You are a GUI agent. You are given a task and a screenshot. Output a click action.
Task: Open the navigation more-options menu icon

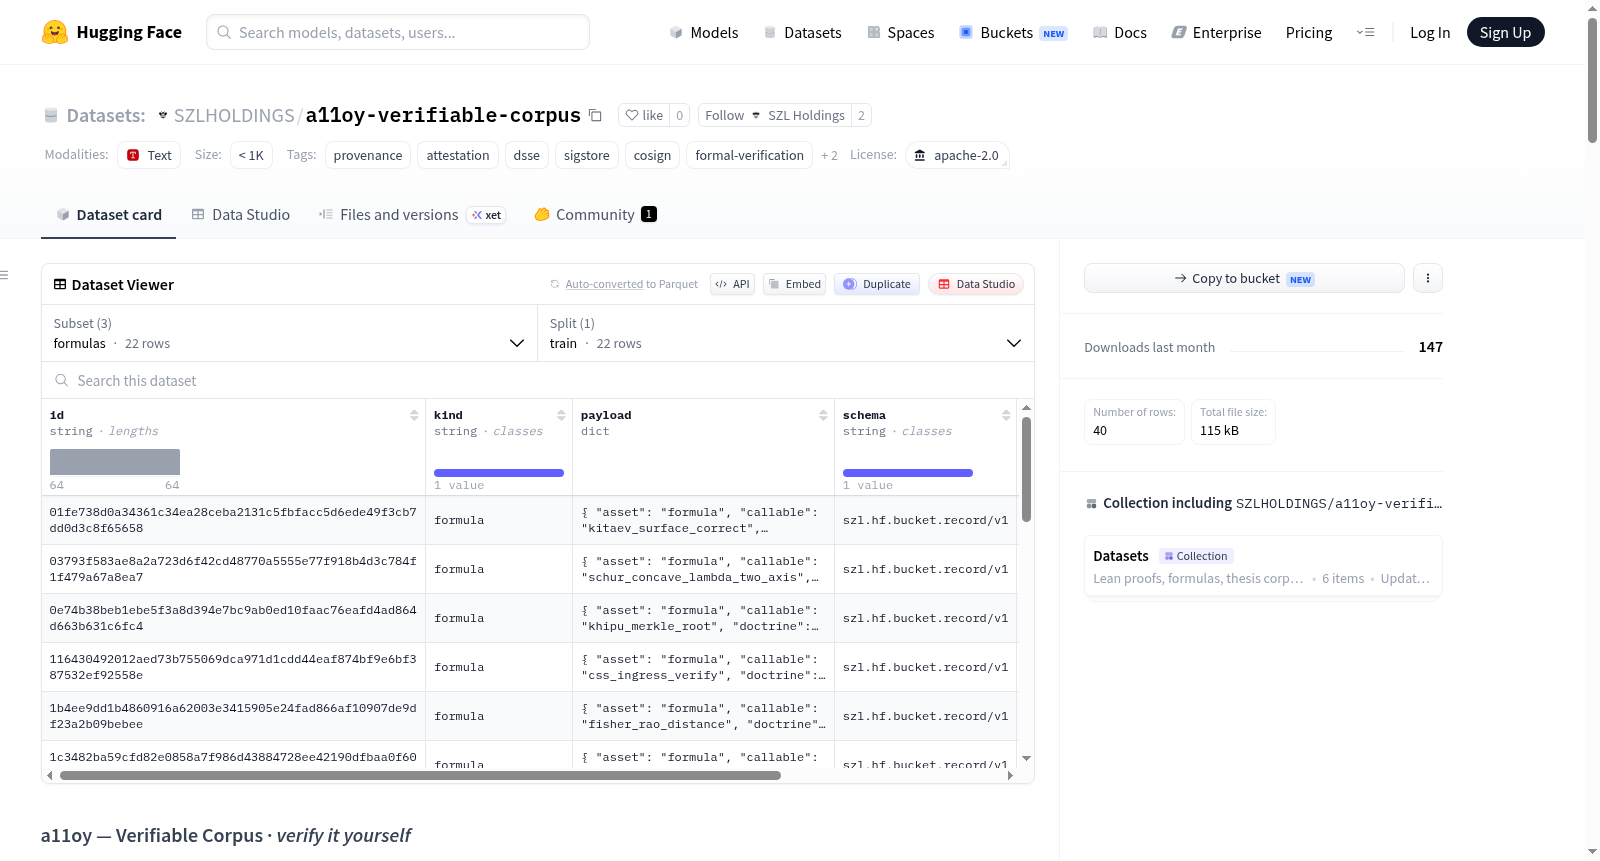pos(1365,32)
